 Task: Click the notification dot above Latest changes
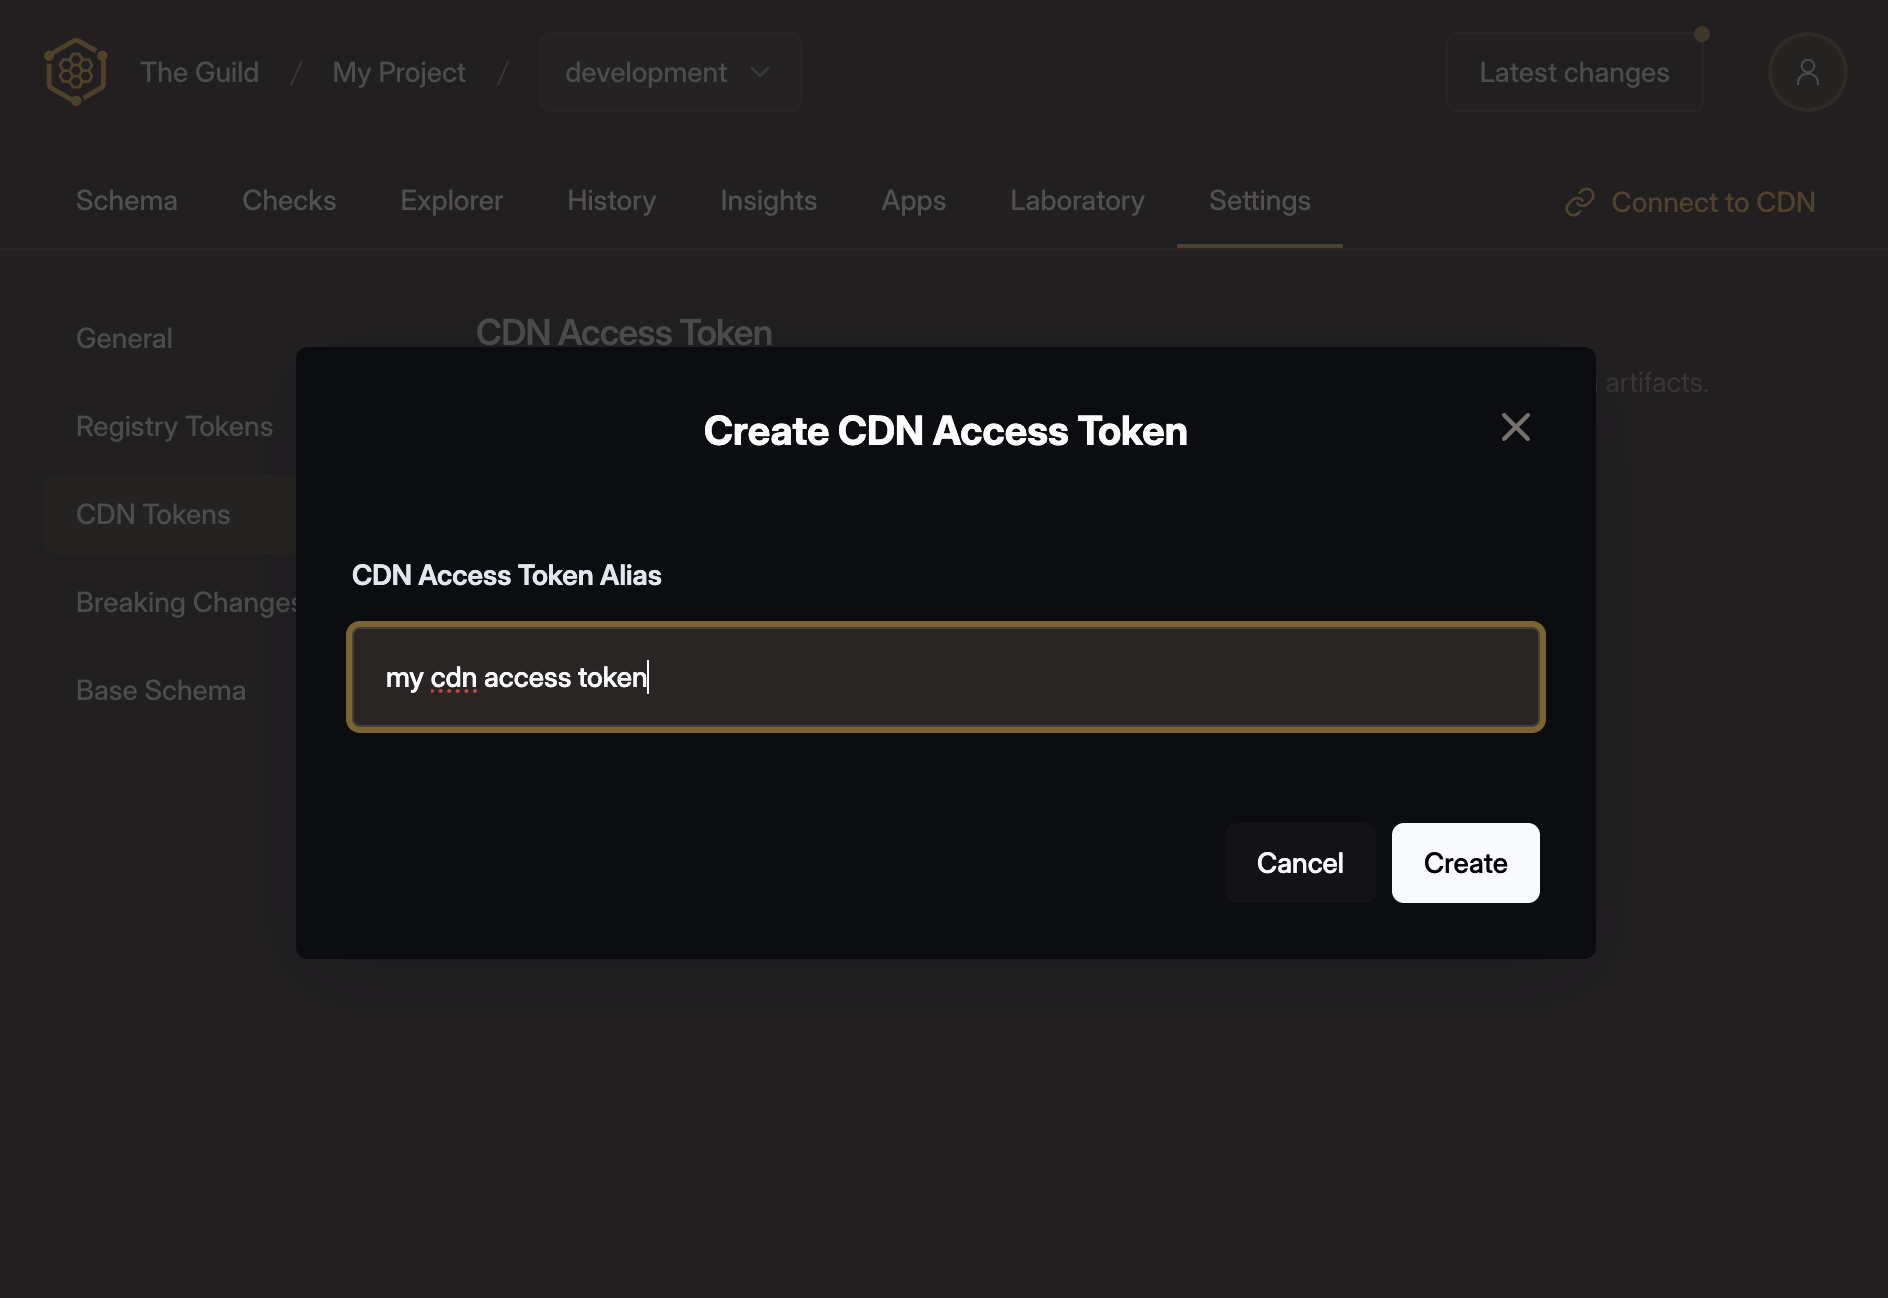click(x=1700, y=33)
